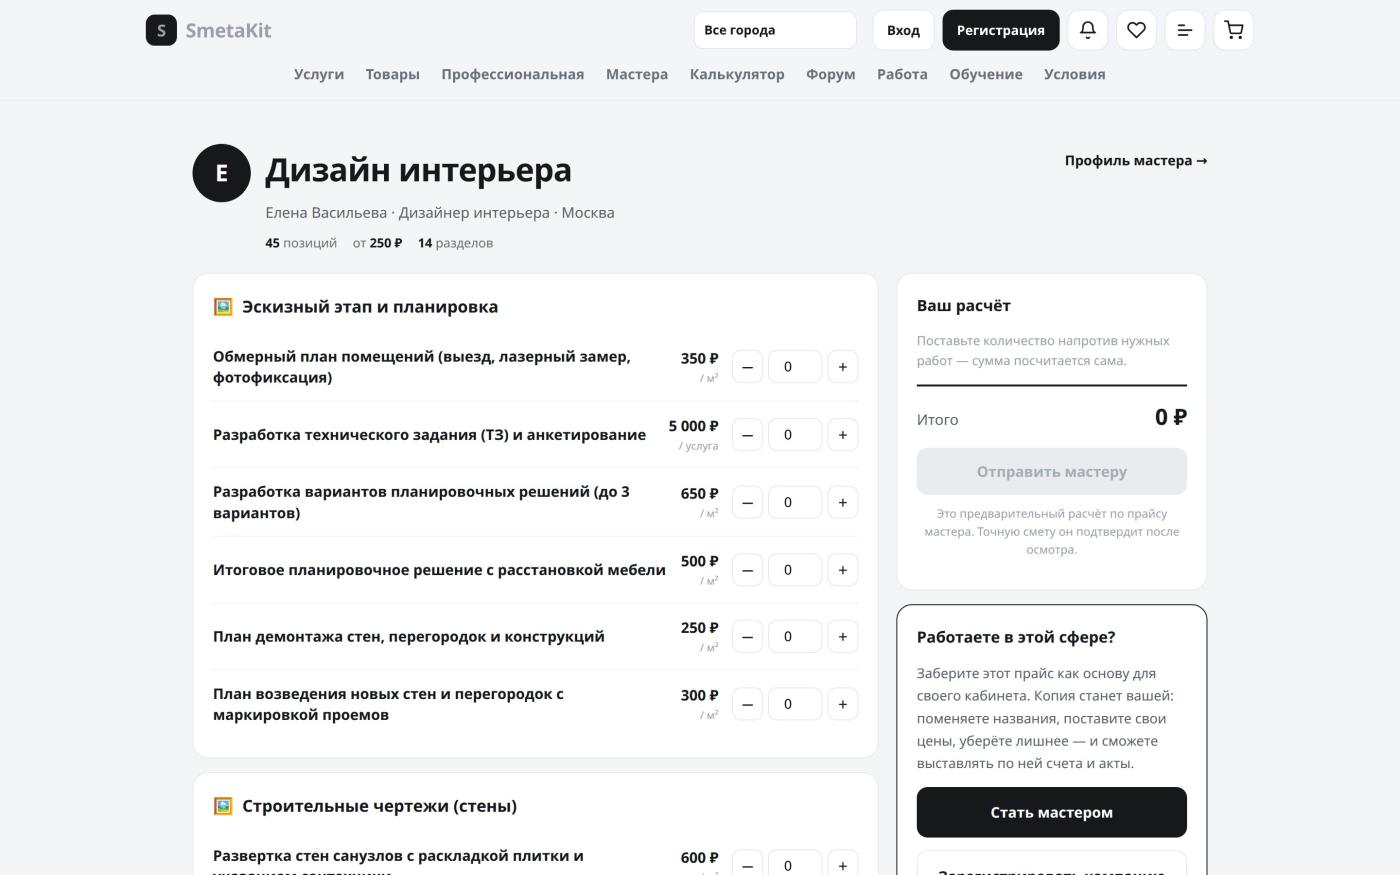Add one Разработка технического задания service
The width and height of the screenshot is (1400, 875).
843,435
